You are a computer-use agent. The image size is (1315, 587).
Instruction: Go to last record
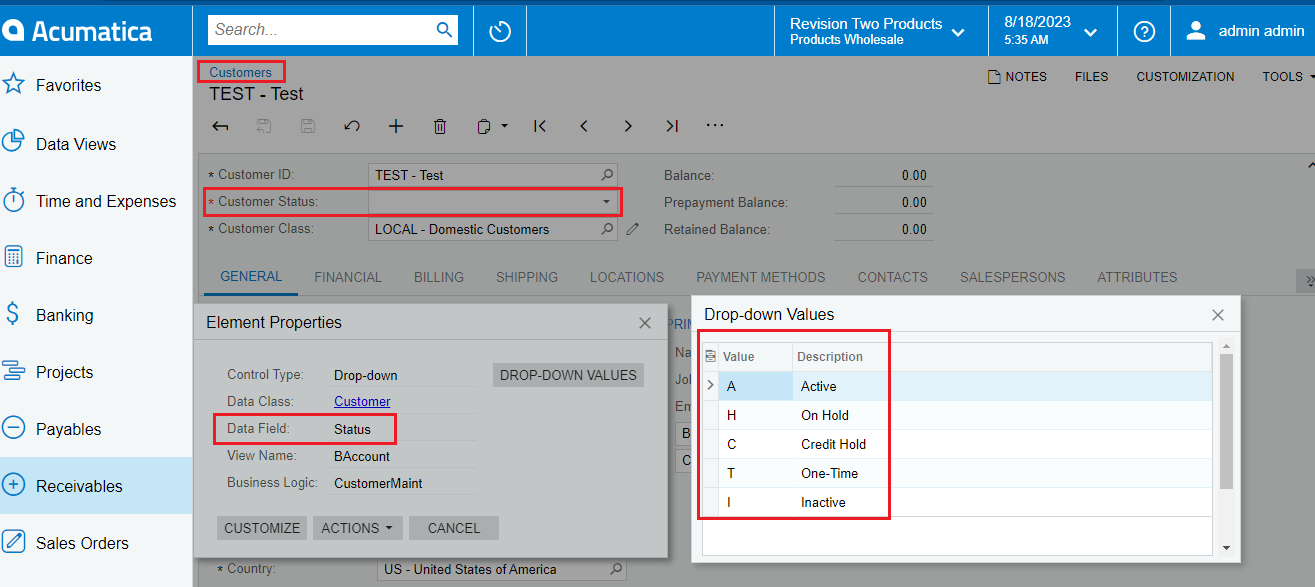[x=672, y=126]
